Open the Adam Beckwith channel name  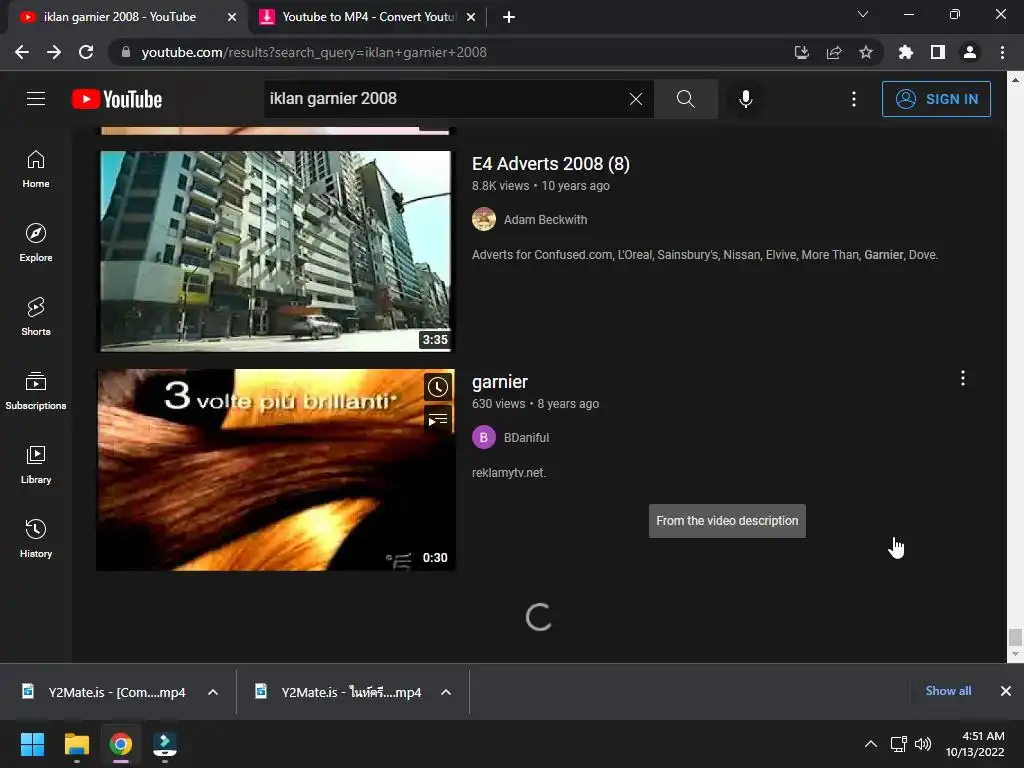click(x=545, y=219)
